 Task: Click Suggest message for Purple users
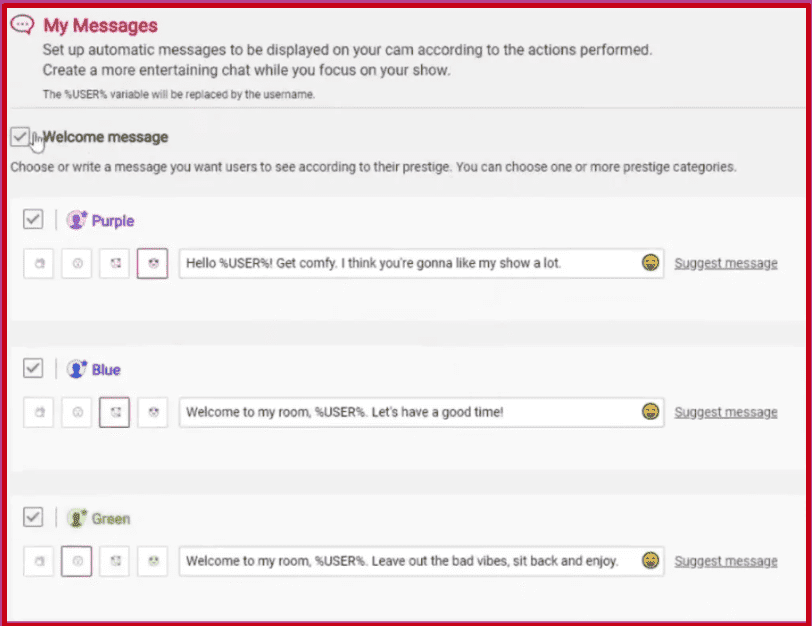tap(725, 264)
